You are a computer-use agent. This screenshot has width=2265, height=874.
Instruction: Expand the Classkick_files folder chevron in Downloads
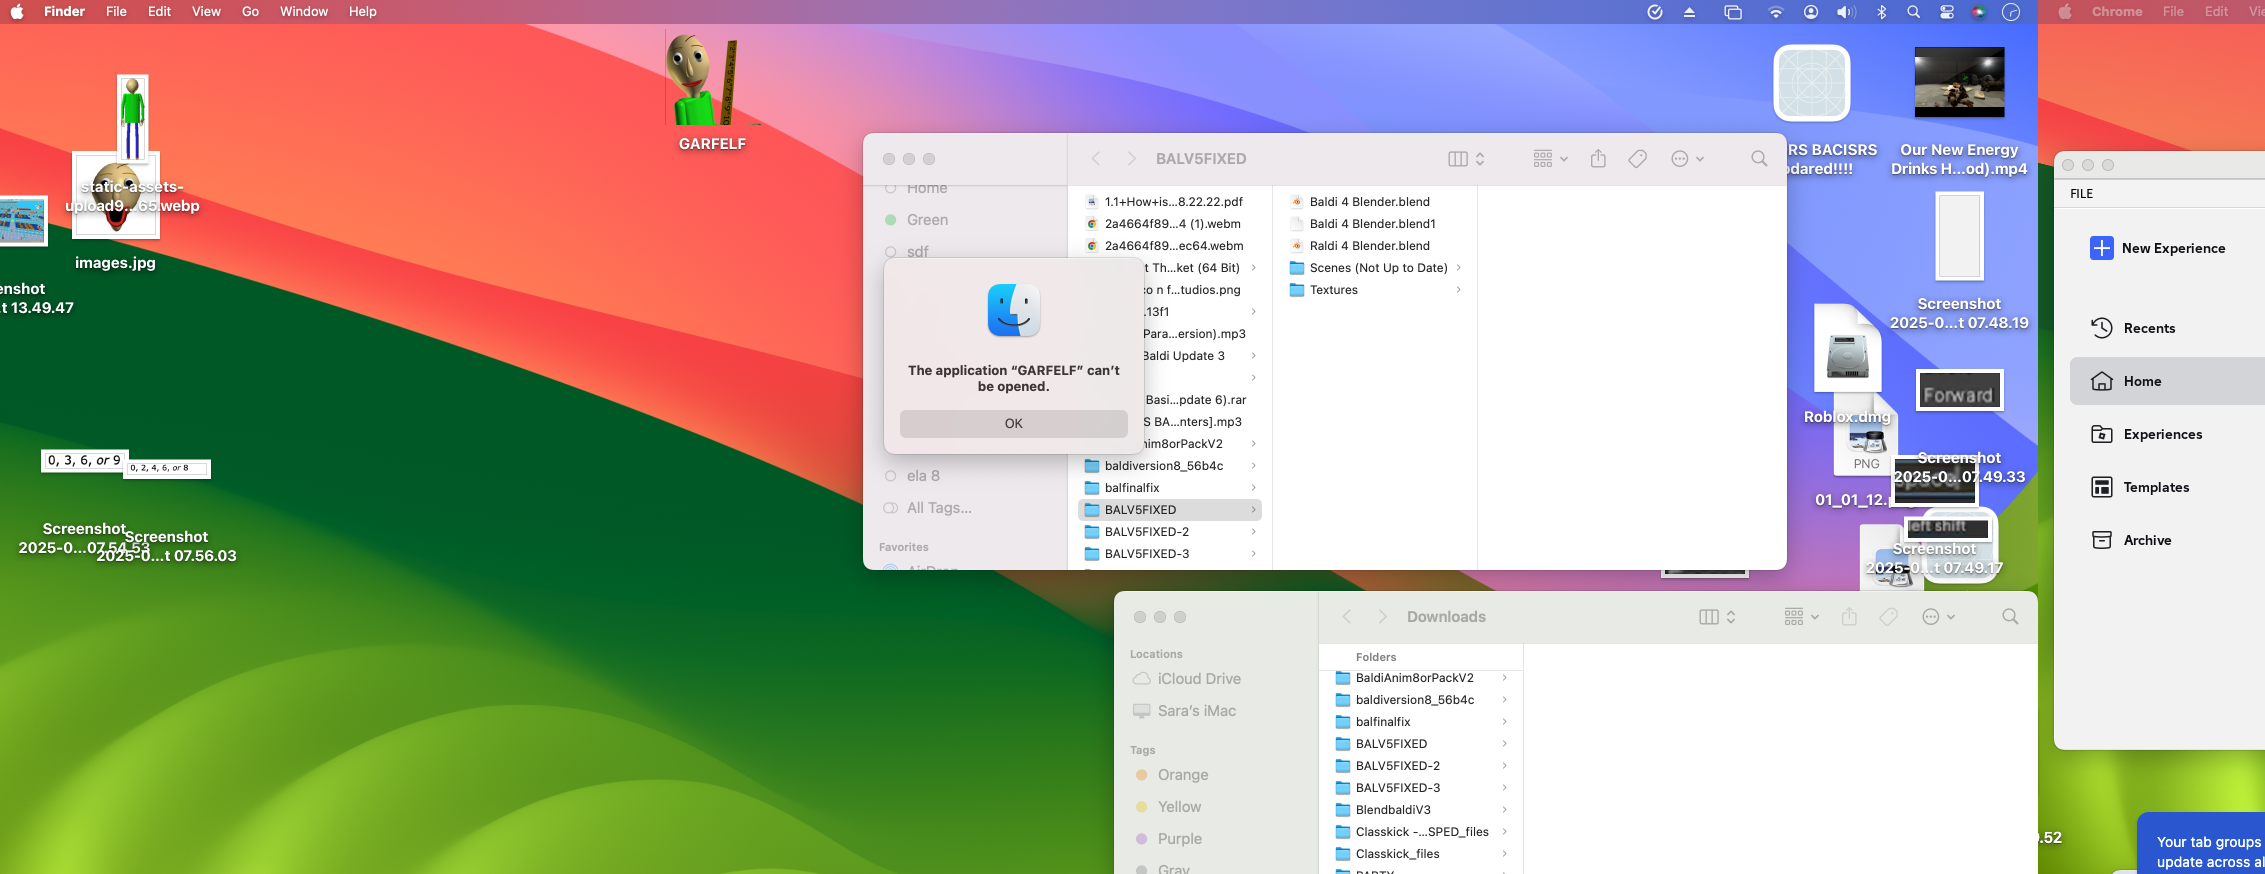(1504, 854)
